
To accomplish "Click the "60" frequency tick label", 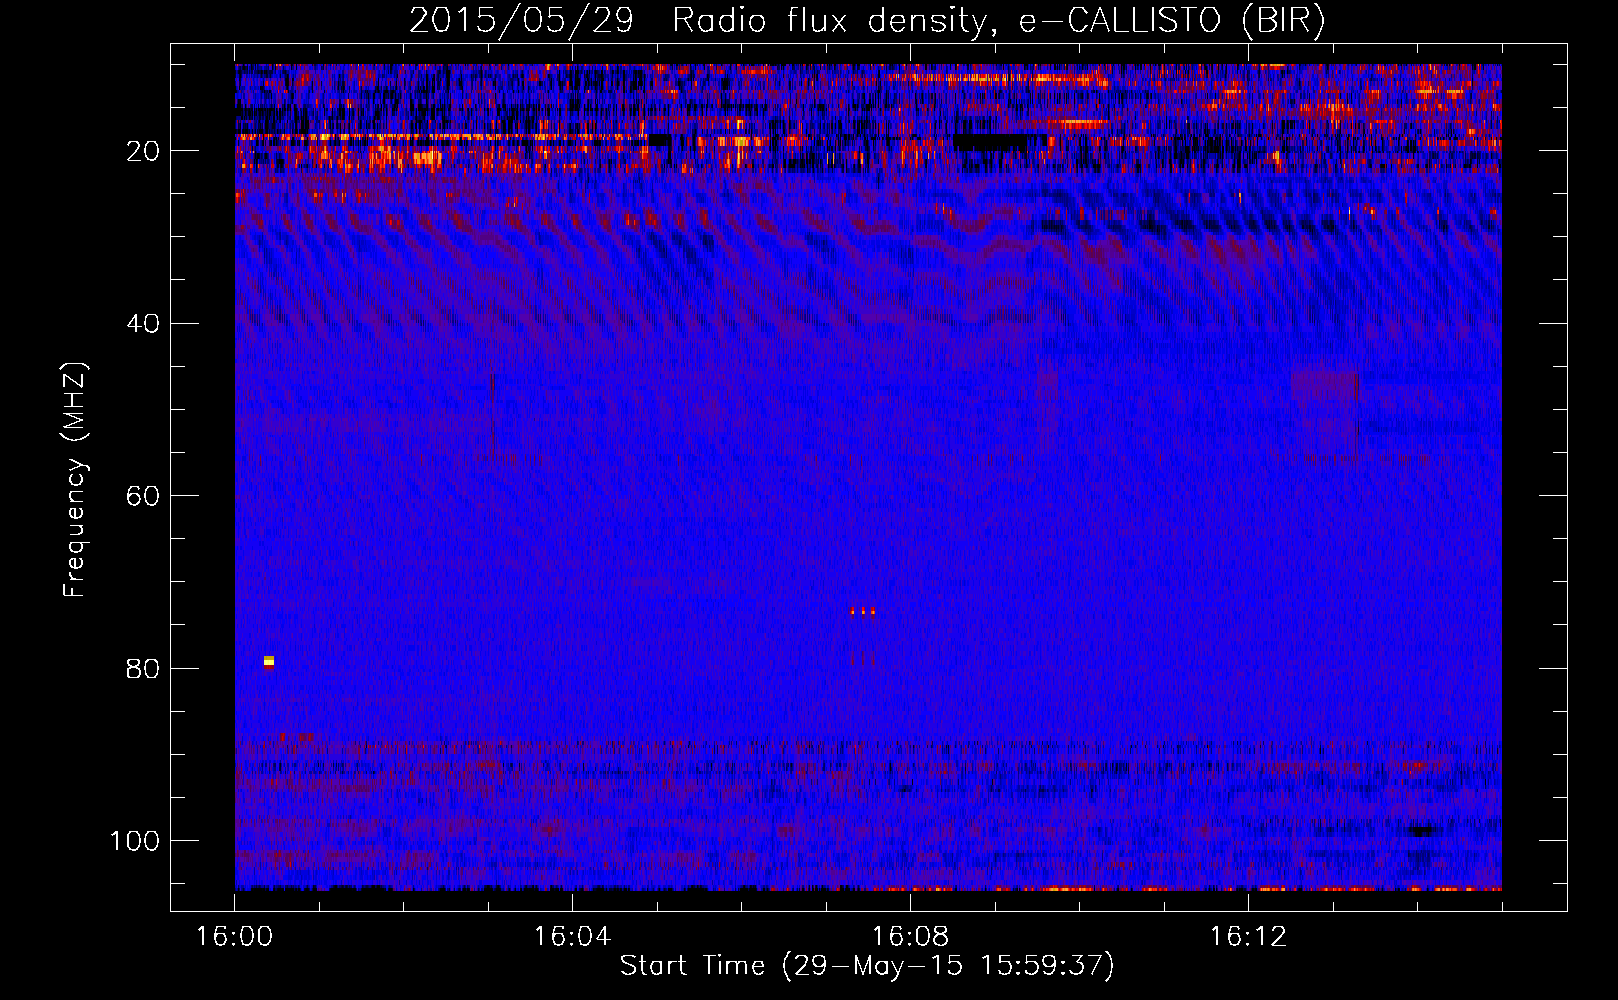I will coord(144,496).
